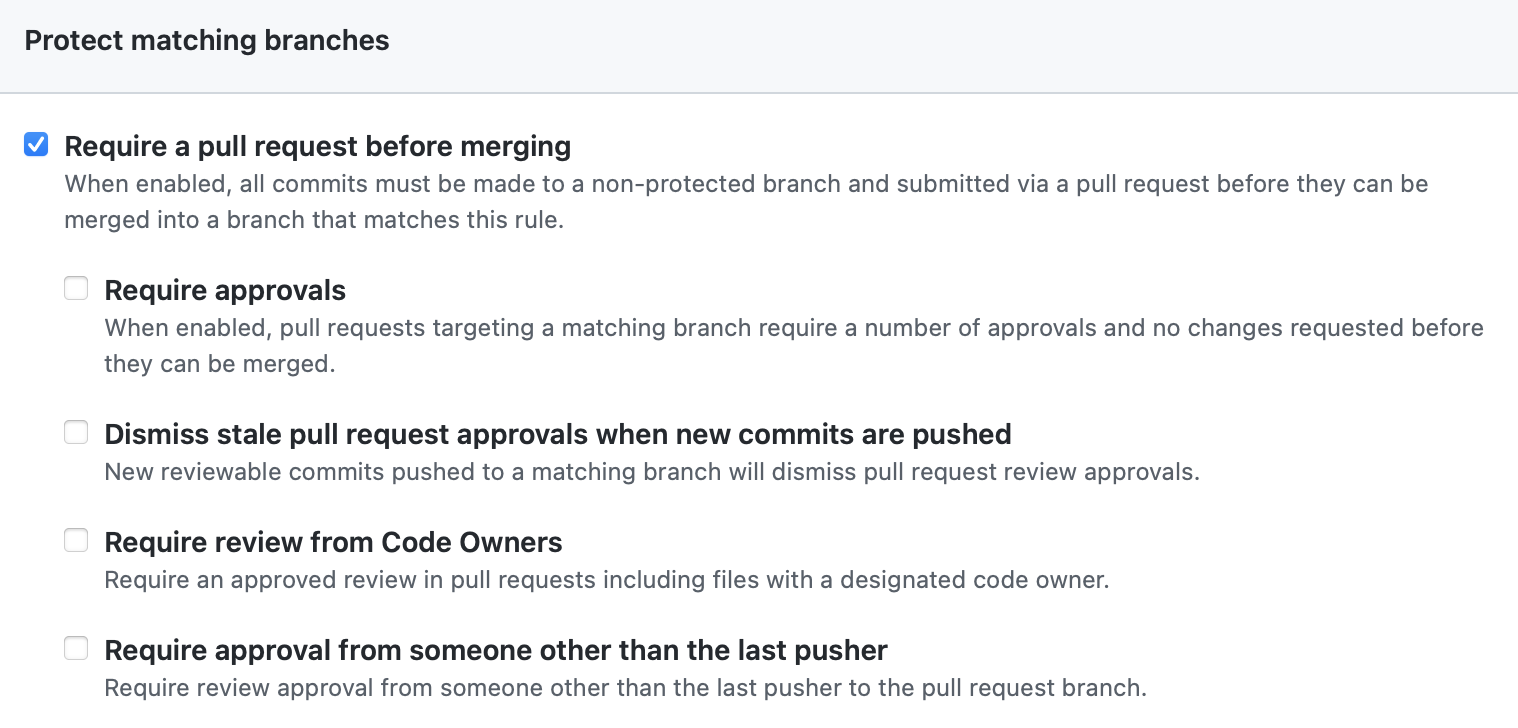Uncheck Require a pull request before merging
1518x728 pixels.
coord(36,146)
